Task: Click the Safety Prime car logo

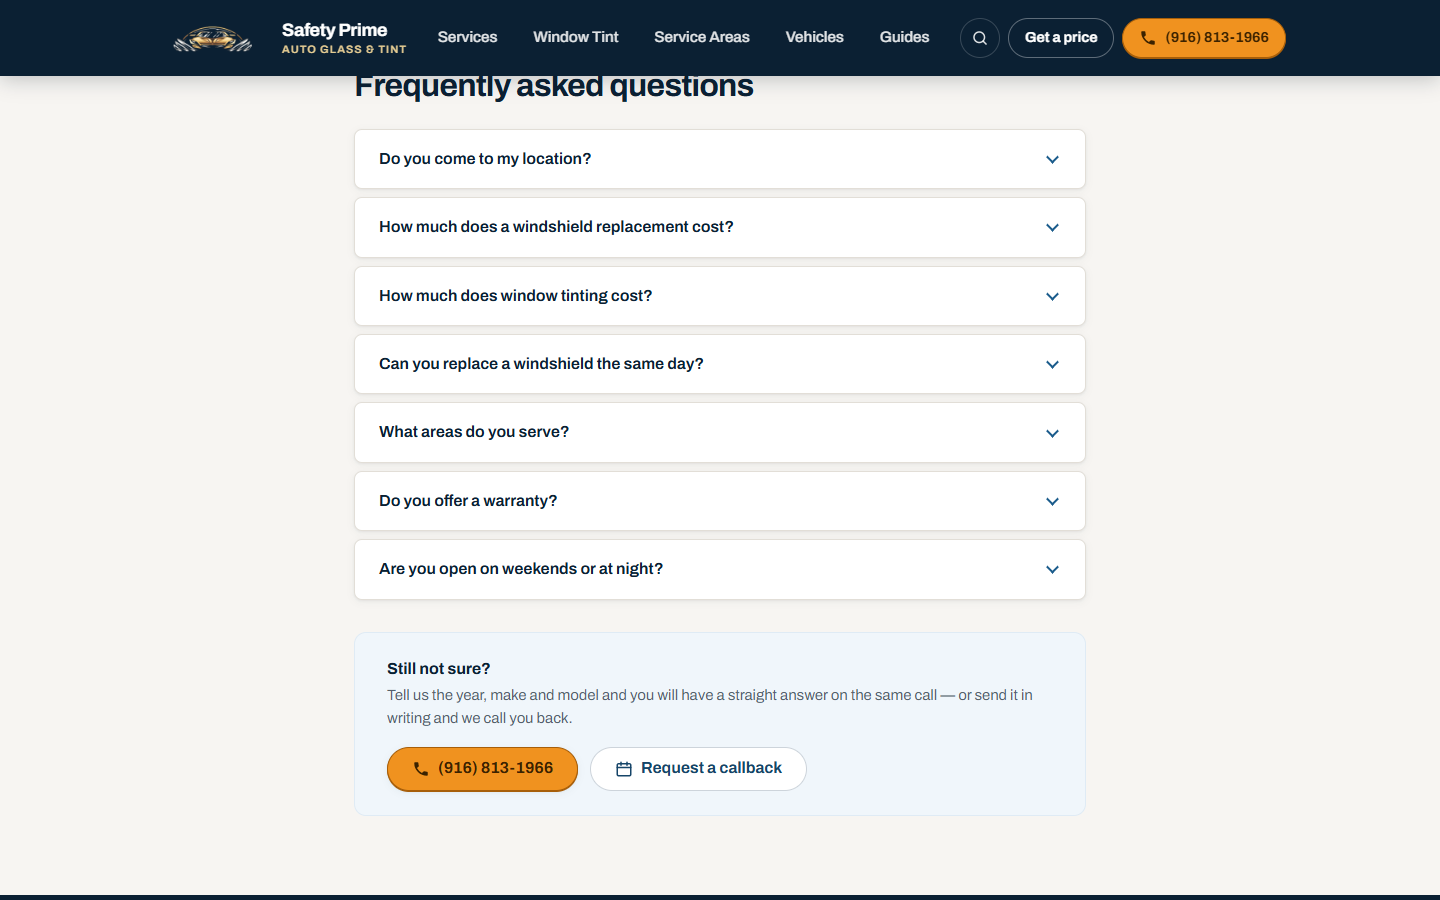Action: pyautogui.click(x=212, y=39)
